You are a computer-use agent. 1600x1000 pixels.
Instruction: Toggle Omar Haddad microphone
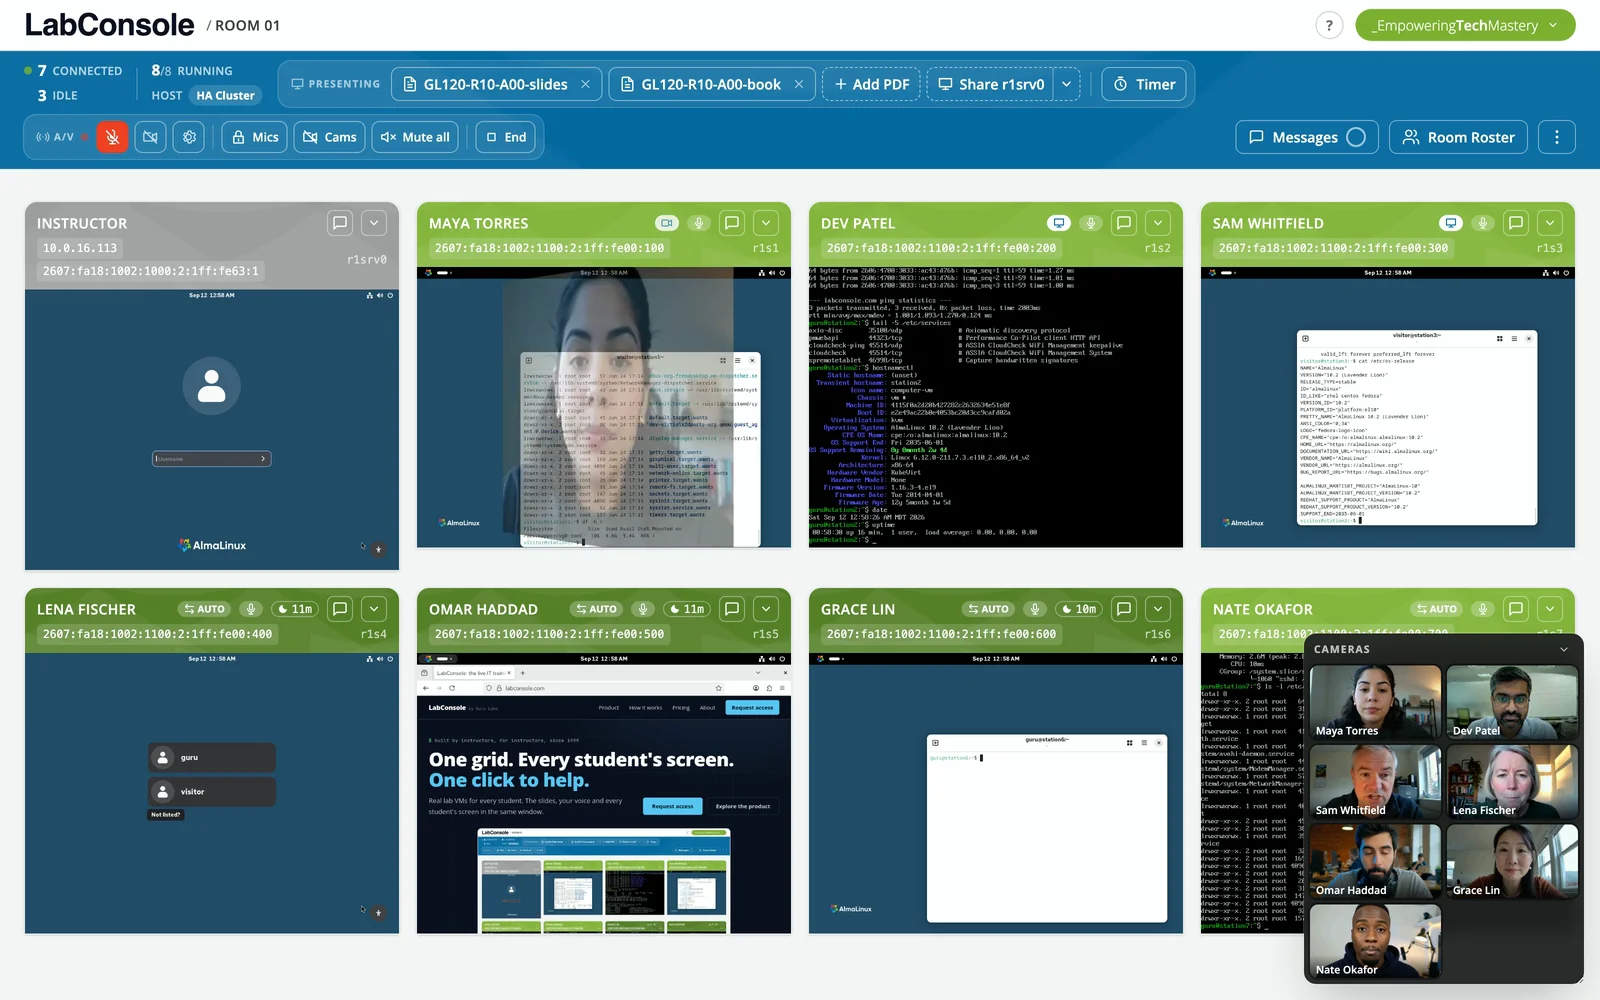click(x=643, y=609)
